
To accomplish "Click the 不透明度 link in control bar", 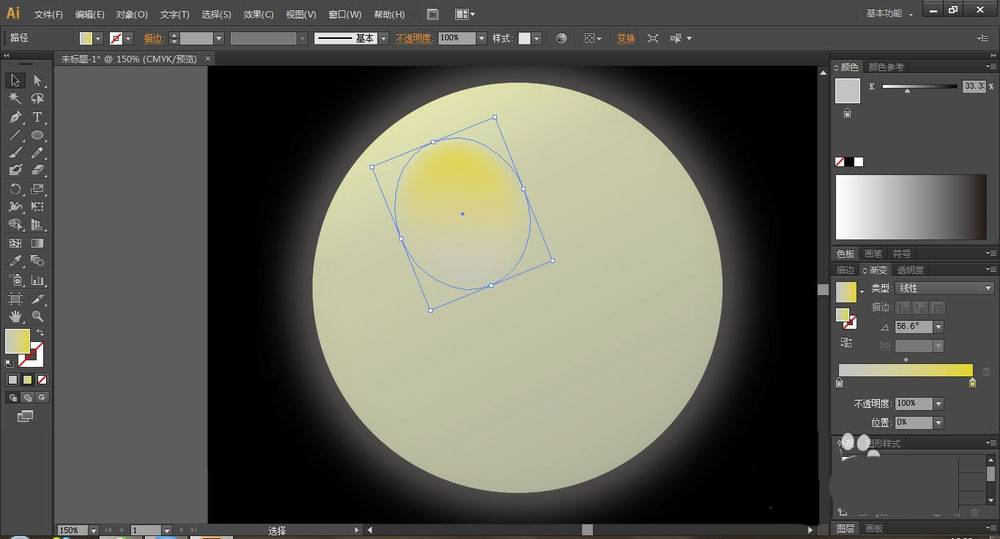I will pyautogui.click(x=413, y=38).
